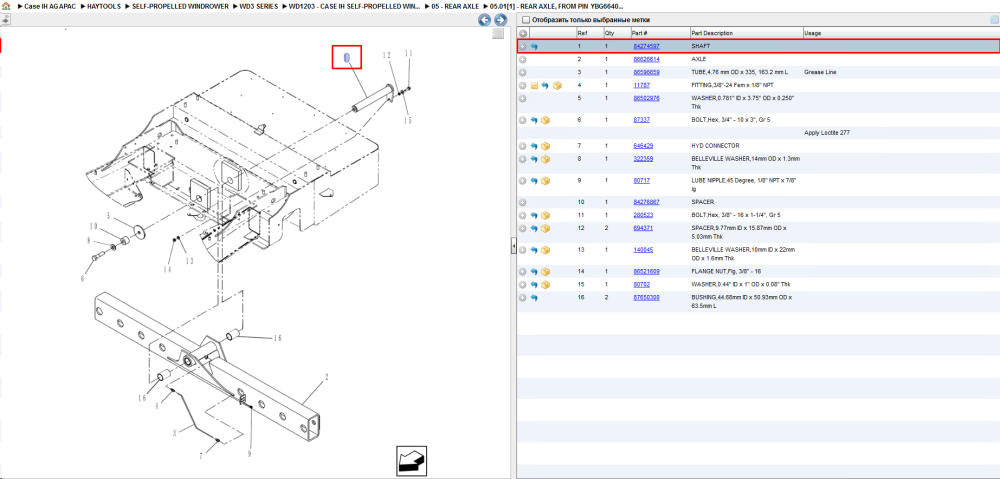Screen dimensions: 1000x479
Task: Select 'Grease Line' usage text
Action: 820,72
